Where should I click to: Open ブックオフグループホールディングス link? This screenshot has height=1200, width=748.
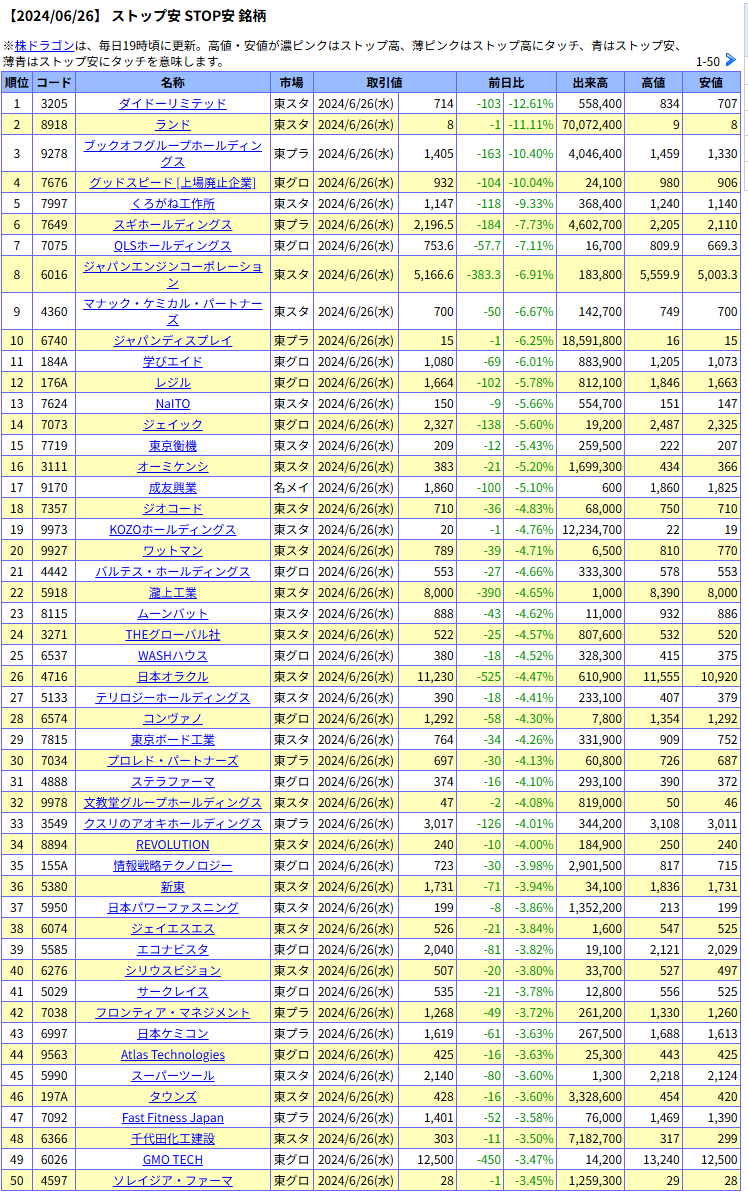coord(172,153)
